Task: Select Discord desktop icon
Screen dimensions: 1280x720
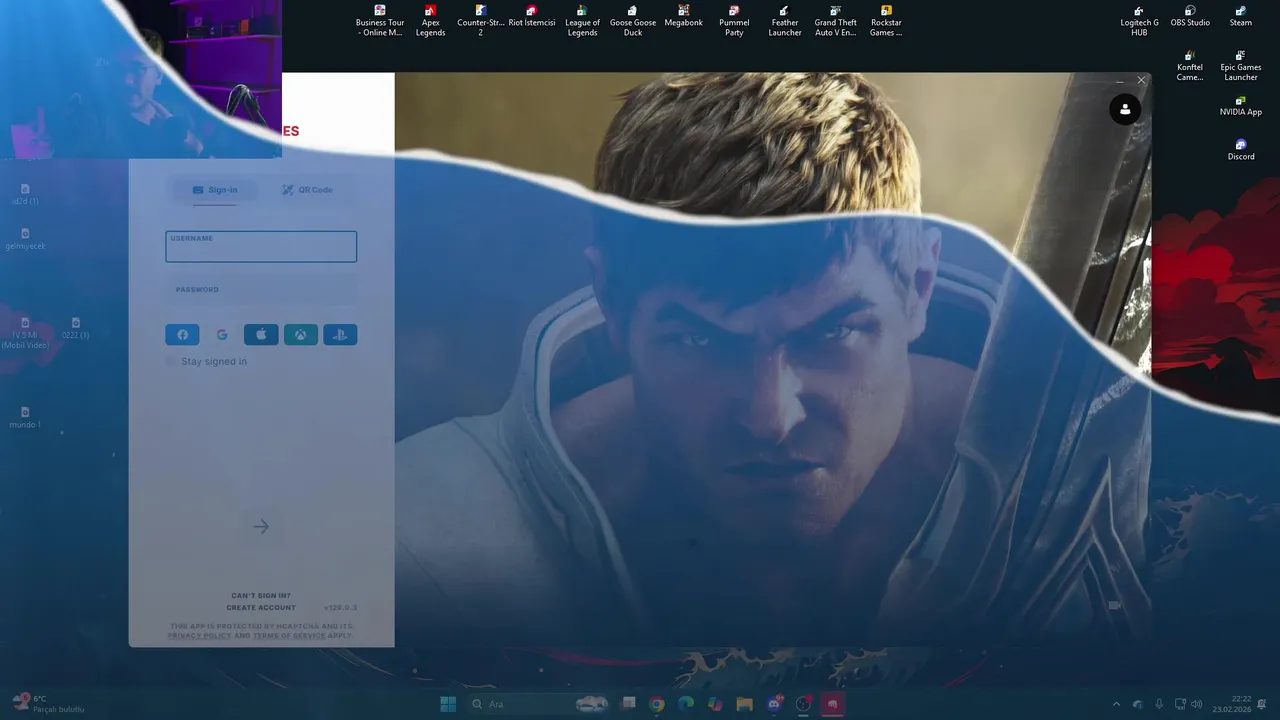Action: click(1241, 150)
